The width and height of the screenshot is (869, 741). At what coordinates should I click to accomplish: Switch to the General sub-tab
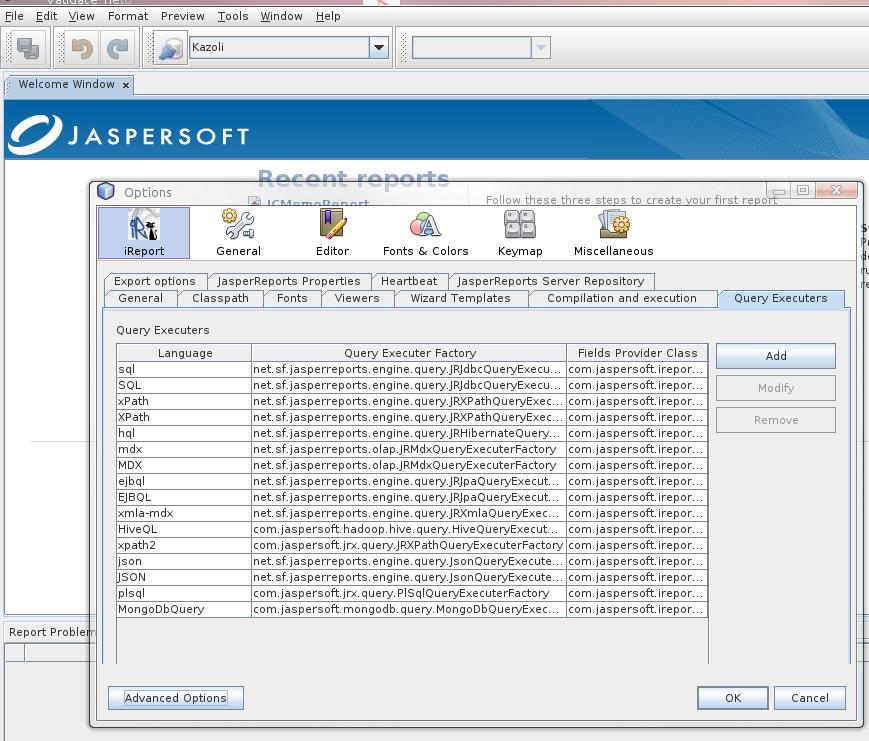click(141, 298)
